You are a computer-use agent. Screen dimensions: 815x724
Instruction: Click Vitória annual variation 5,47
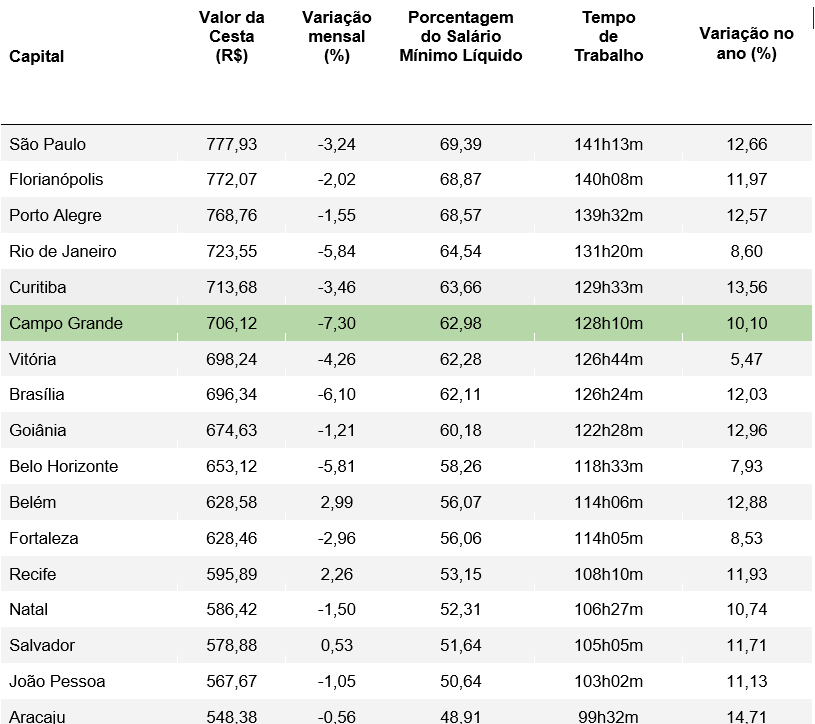pos(746,359)
